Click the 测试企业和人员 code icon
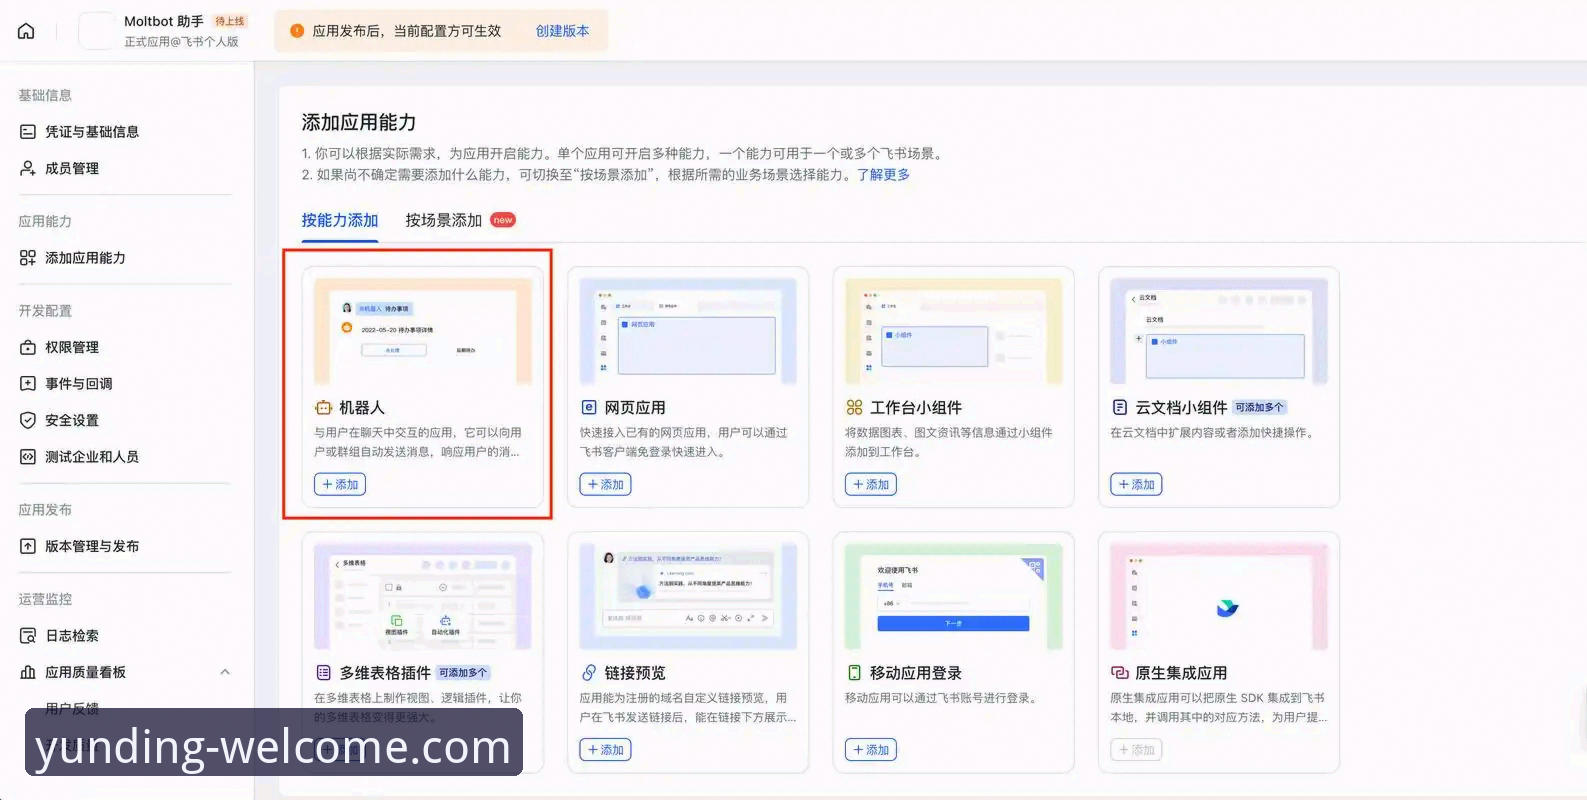 coord(28,457)
